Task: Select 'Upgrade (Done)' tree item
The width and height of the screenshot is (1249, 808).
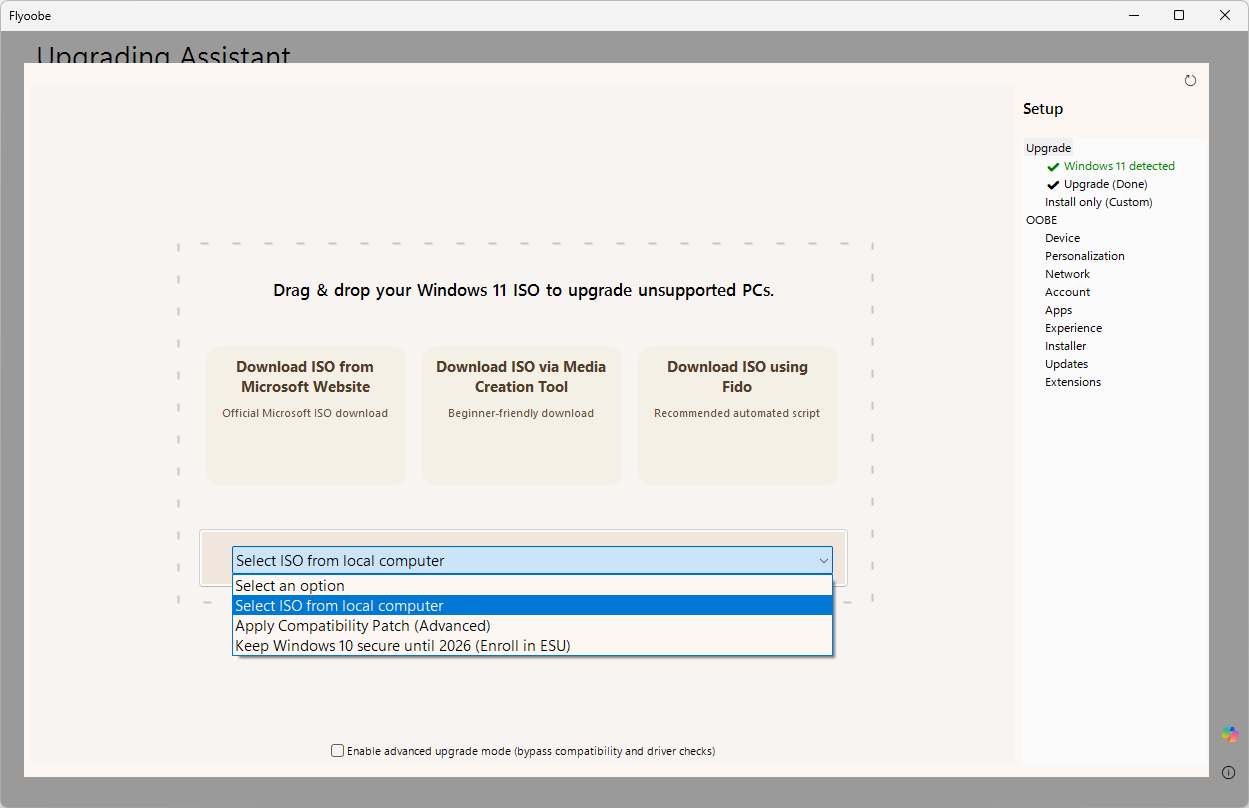Action: point(1105,184)
